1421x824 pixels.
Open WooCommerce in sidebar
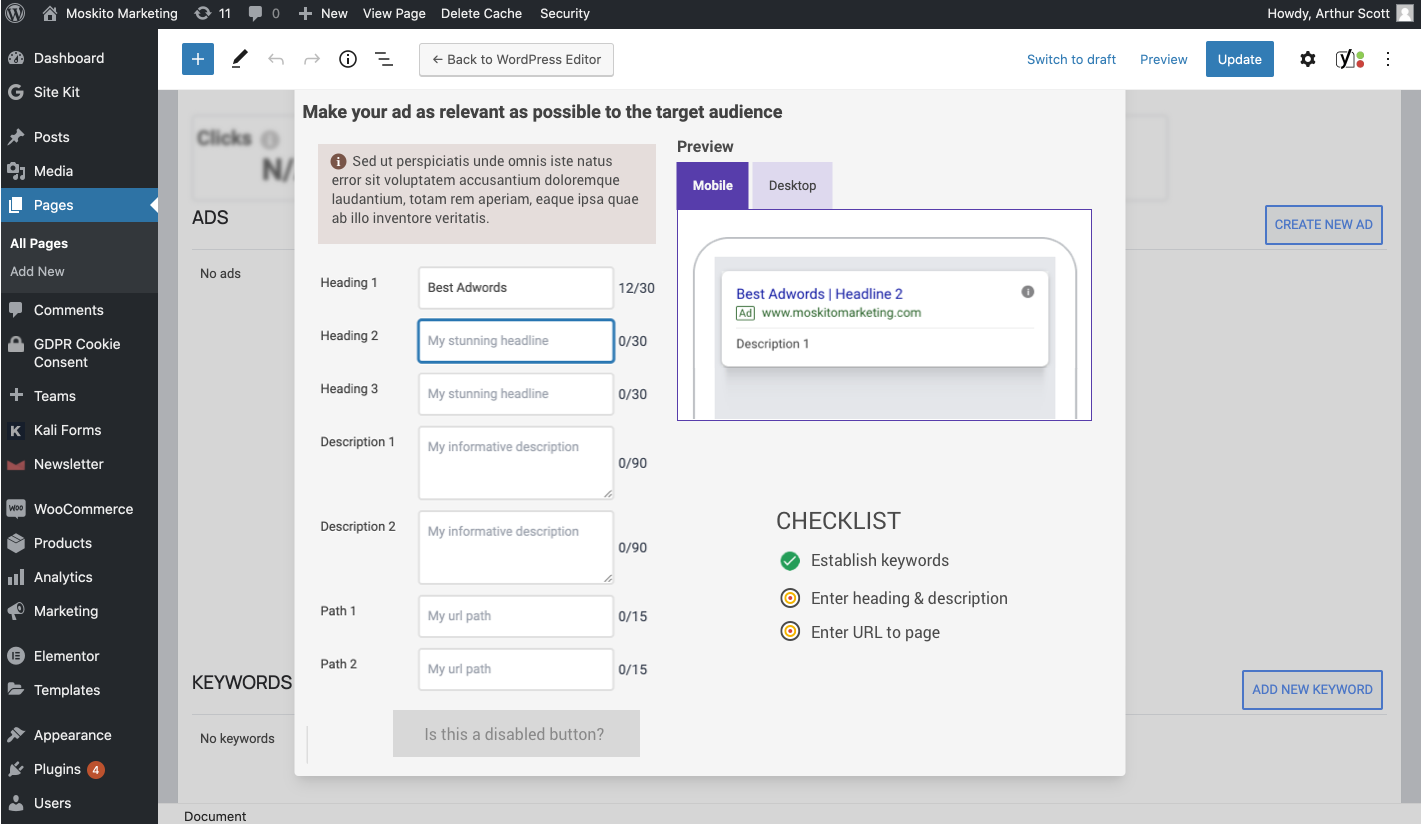79,509
